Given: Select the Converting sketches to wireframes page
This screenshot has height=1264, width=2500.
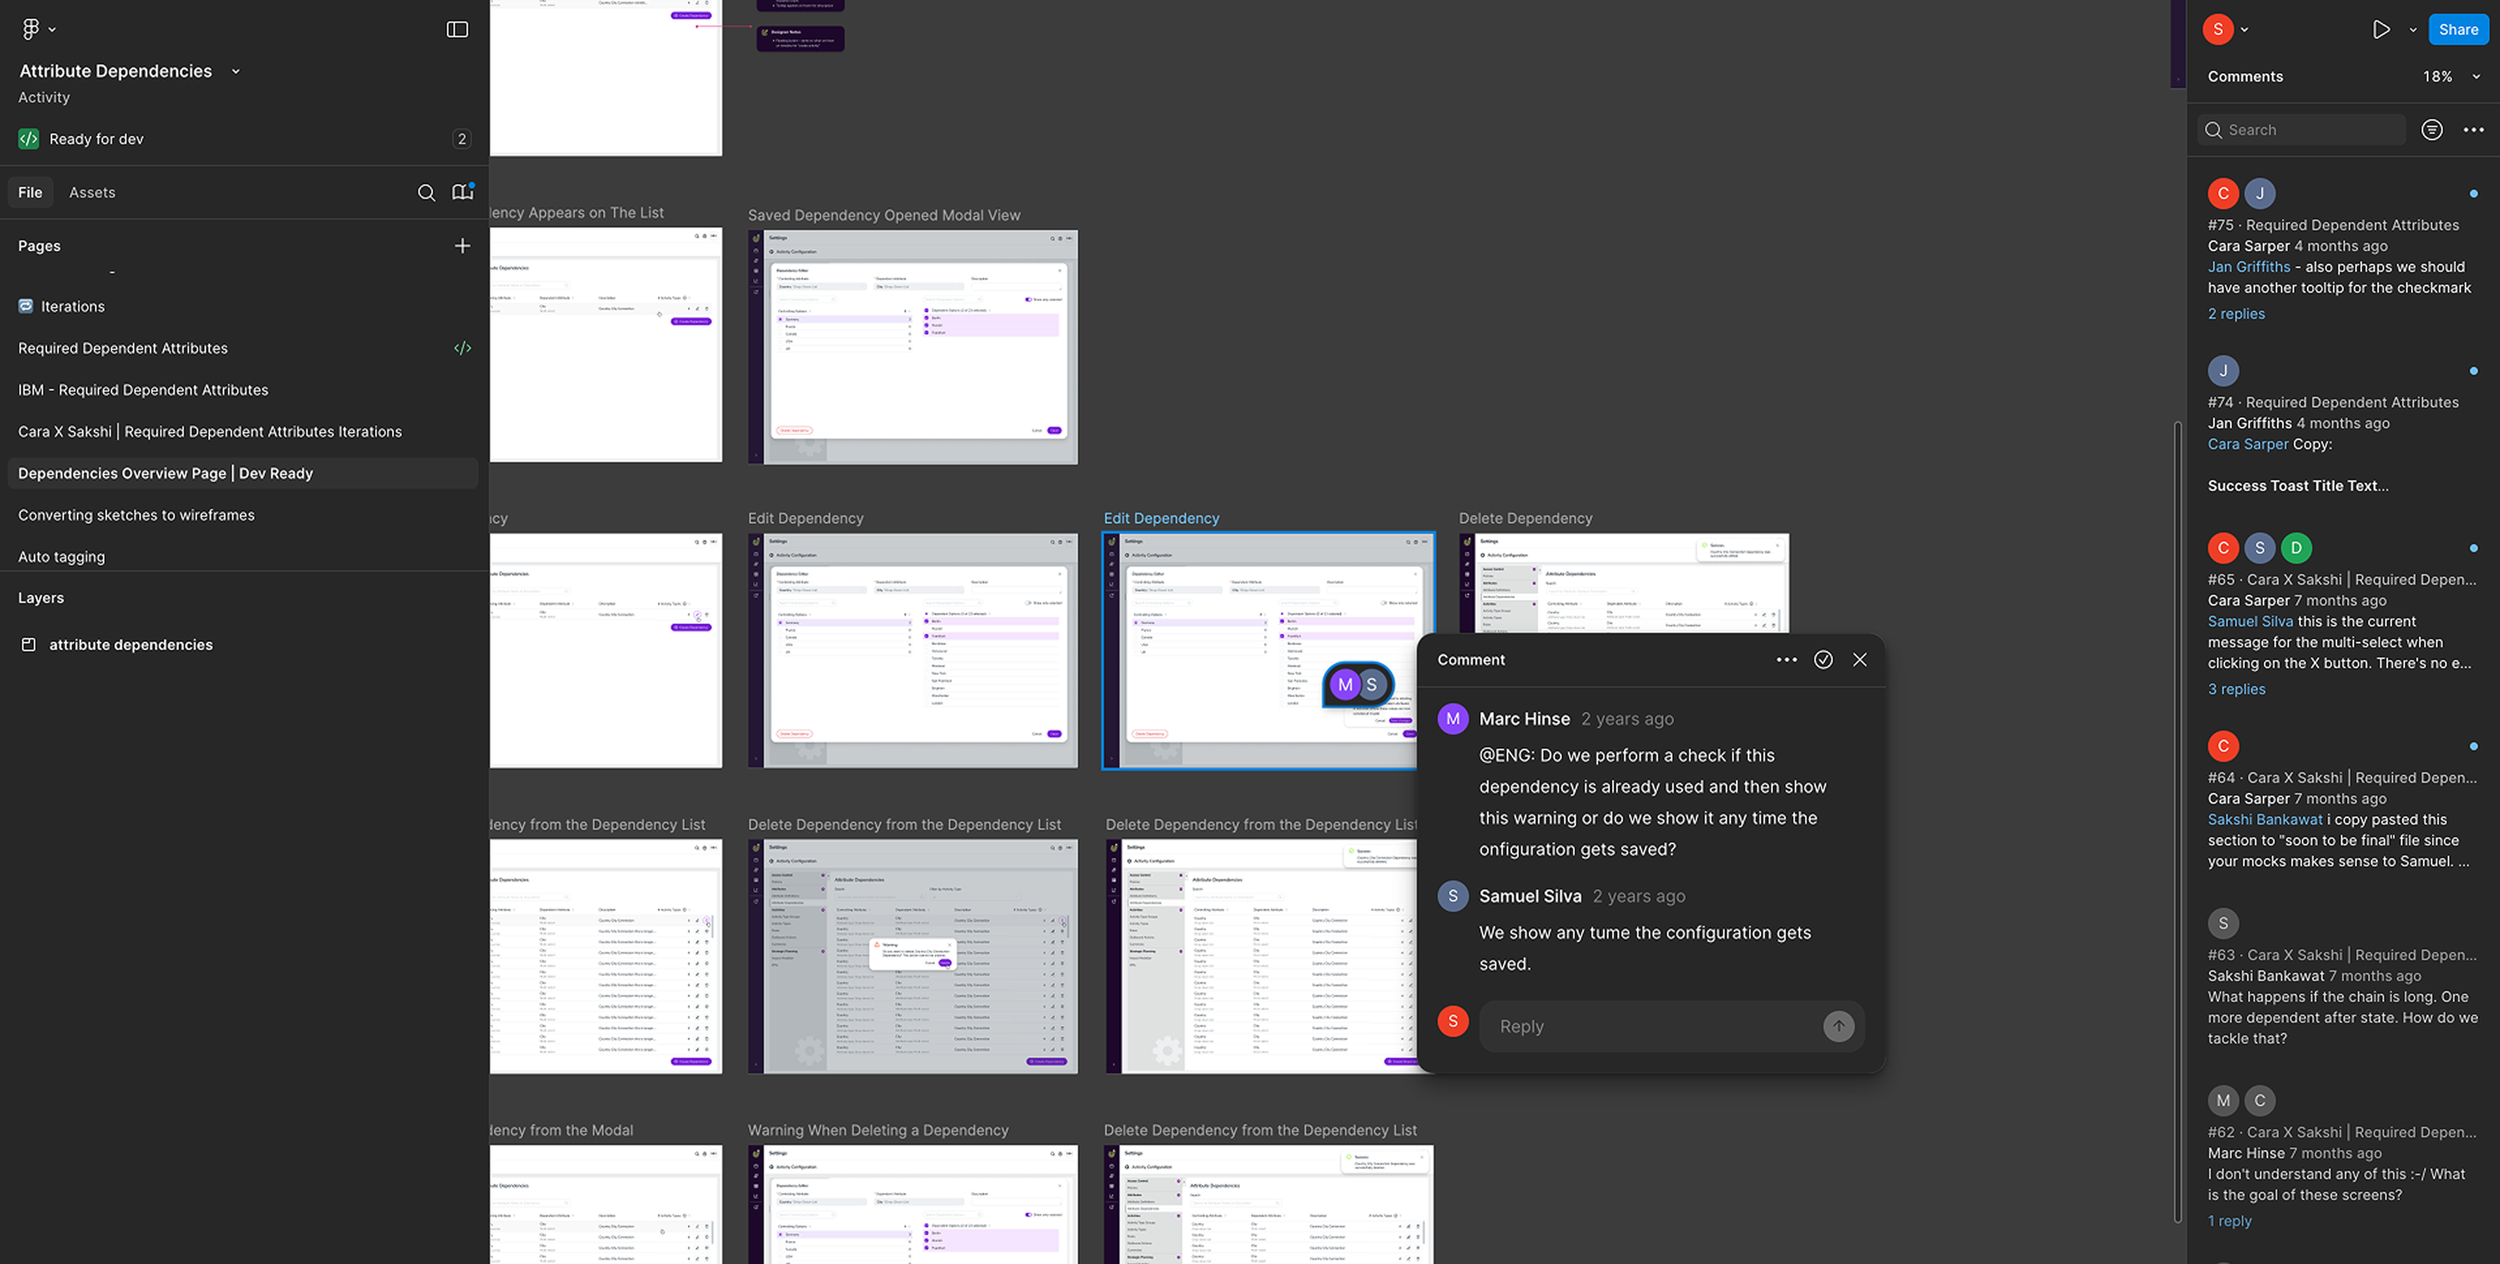Looking at the screenshot, I should [x=136, y=515].
